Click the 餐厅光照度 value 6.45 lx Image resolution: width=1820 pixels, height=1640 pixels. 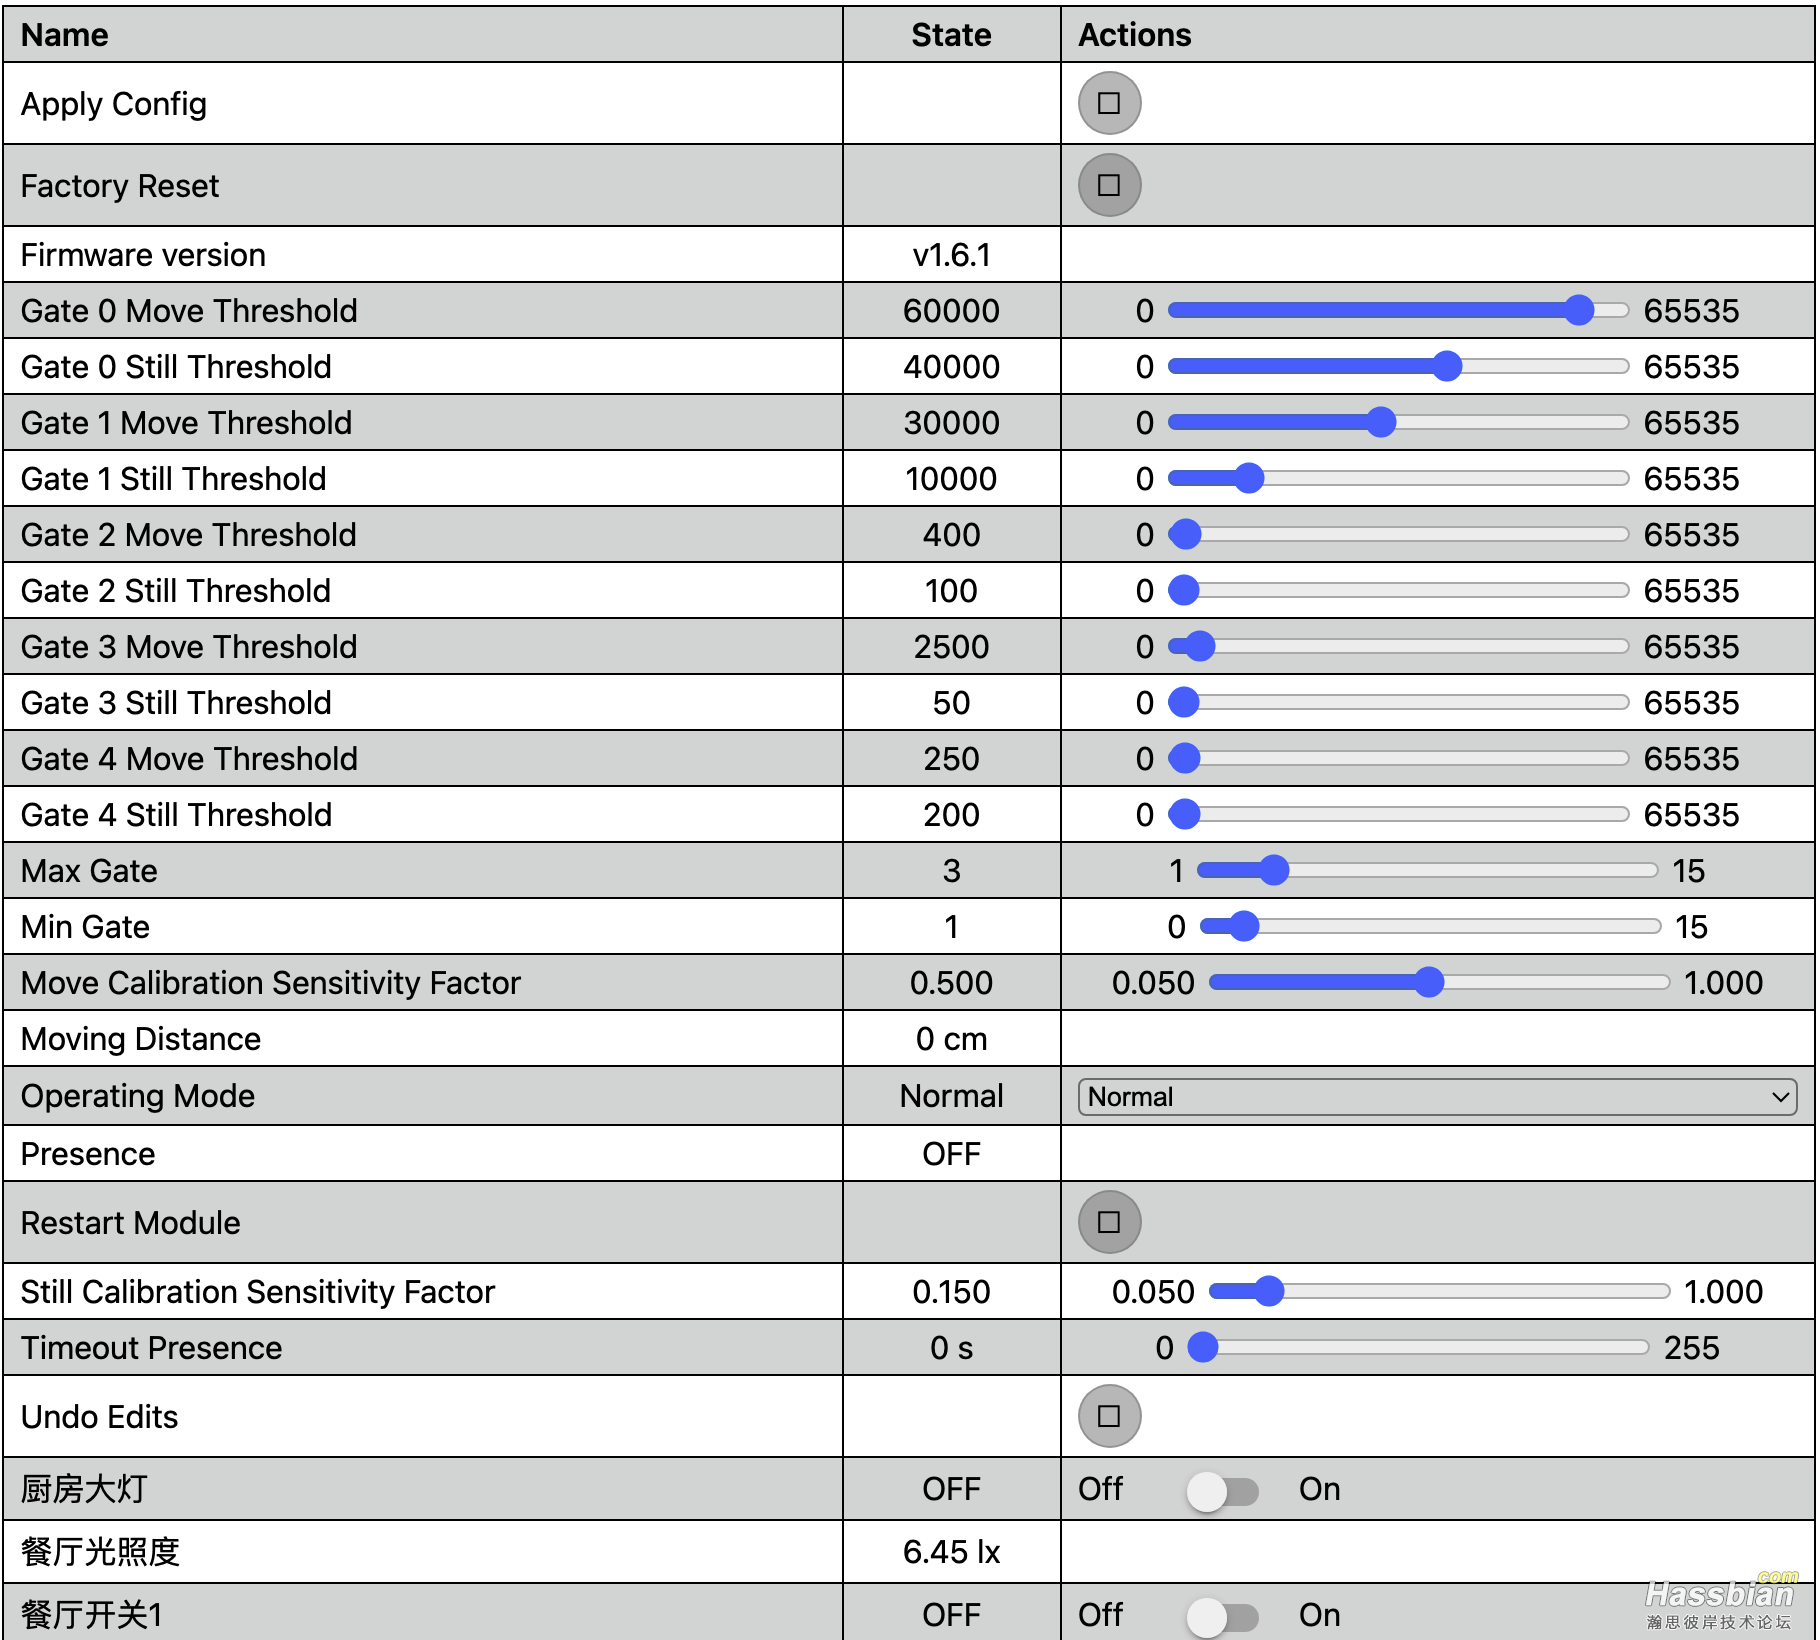tap(951, 1552)
